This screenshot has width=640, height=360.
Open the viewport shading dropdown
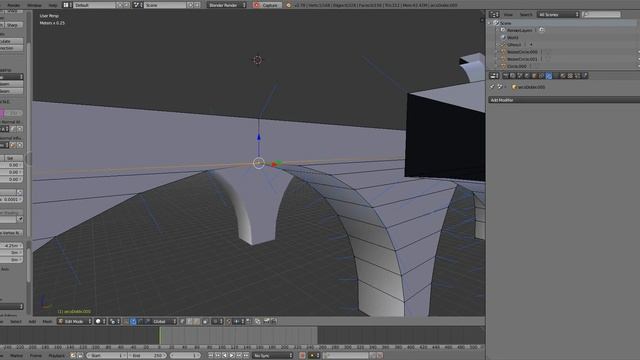point(100,322)
